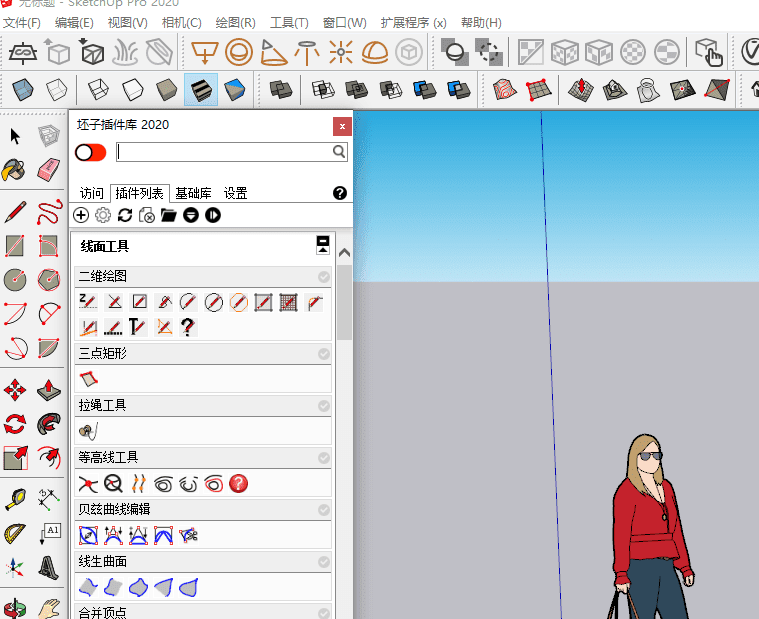The height and width of the screenshot is (619, 759).
Task: Select the 3D Text tool
Action: 48,567
